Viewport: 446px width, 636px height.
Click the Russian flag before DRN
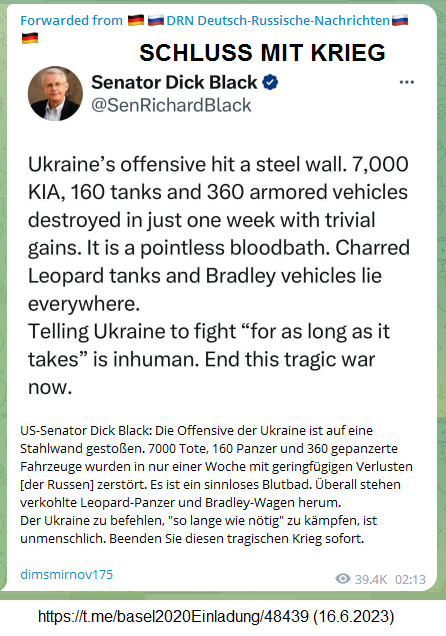tap(156, 20)
